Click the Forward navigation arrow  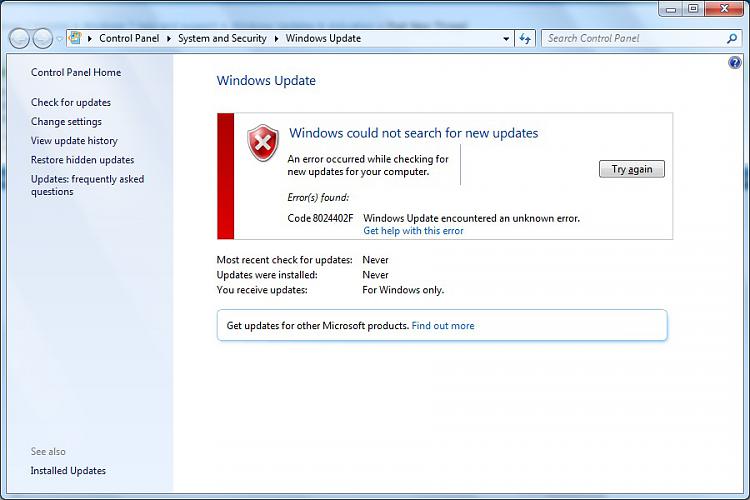click(x=42, y=38)
